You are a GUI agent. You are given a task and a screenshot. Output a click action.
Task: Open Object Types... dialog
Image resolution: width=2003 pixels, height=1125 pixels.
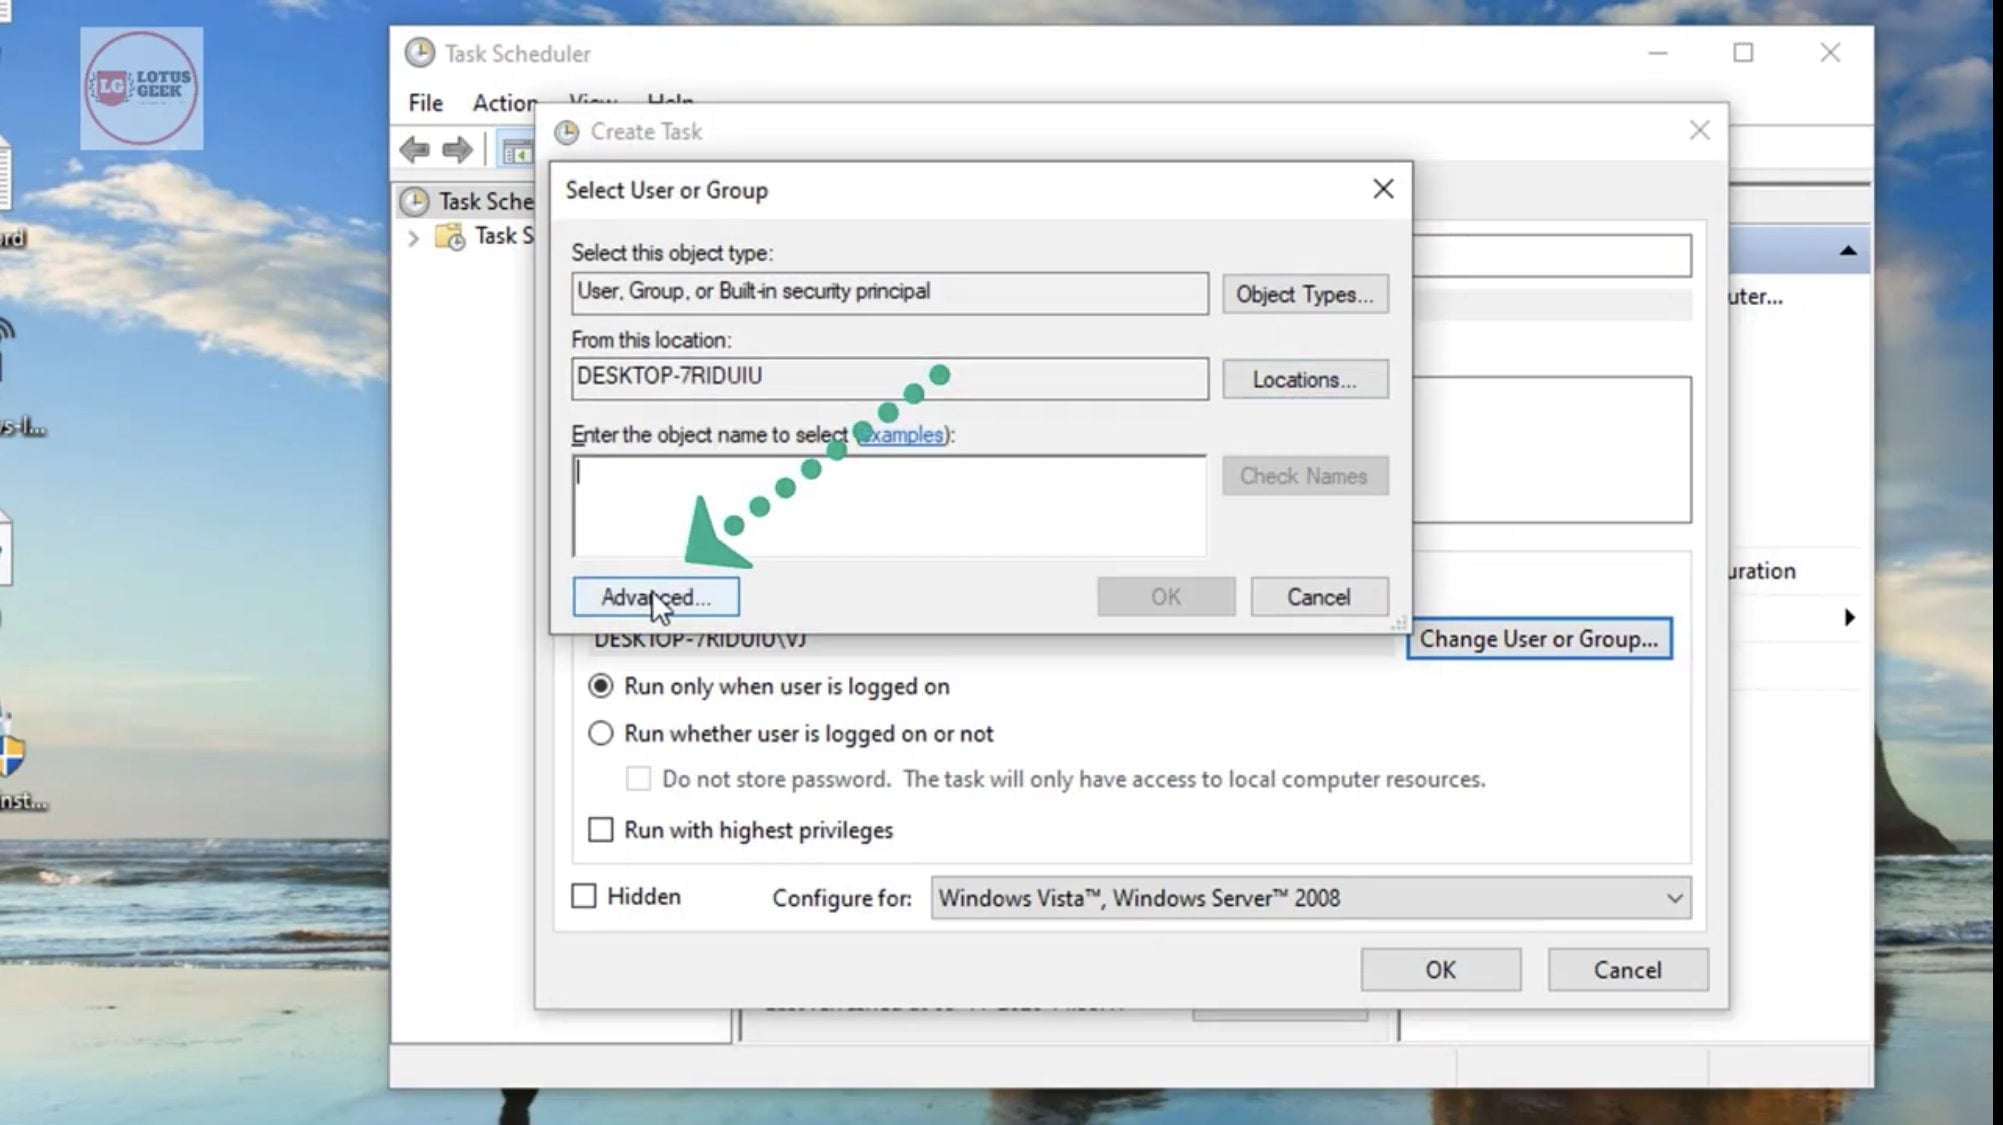[x=1305, y=294]
